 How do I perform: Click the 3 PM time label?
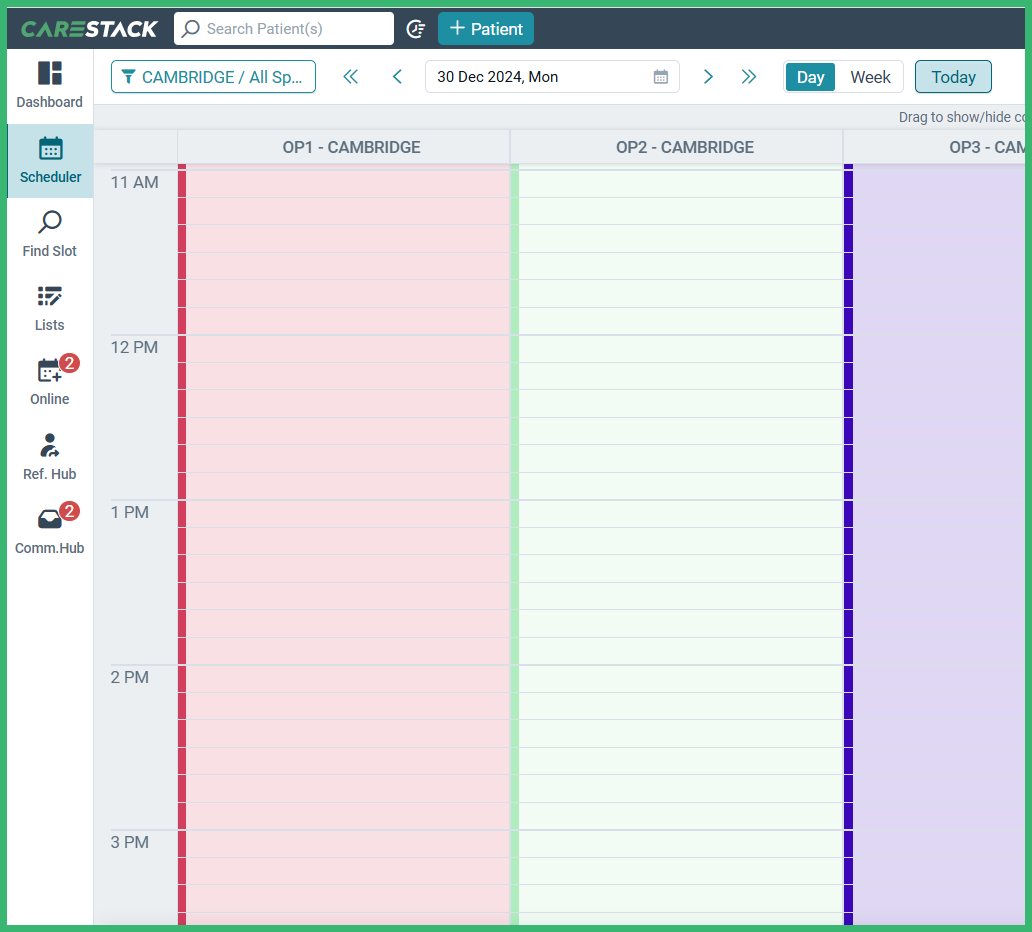point(130,842)
